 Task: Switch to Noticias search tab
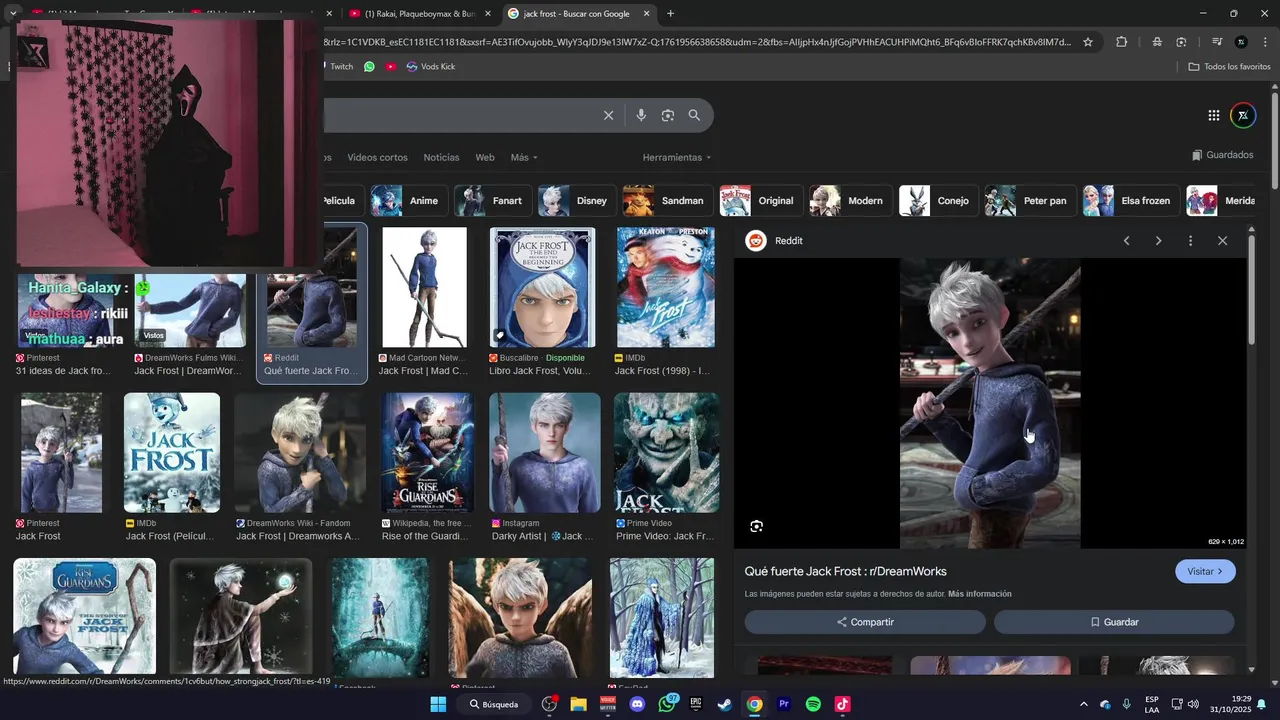click(441, 157)
